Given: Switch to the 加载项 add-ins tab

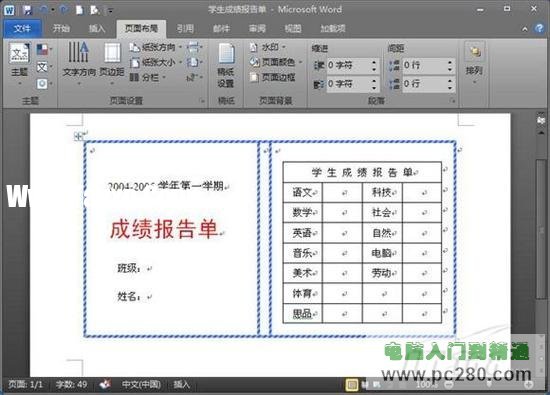Looking at the screenshot, I should [x=333, y=28].
